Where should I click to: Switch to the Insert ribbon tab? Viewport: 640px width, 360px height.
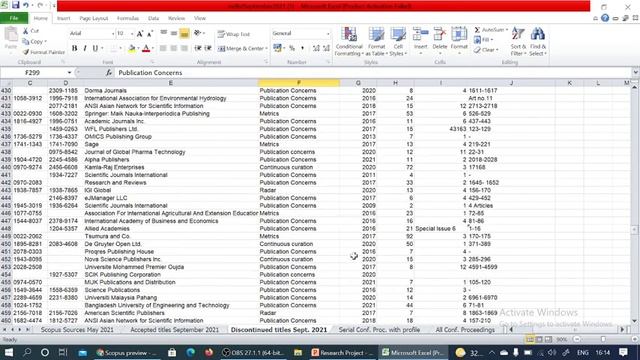coord(63,18)
